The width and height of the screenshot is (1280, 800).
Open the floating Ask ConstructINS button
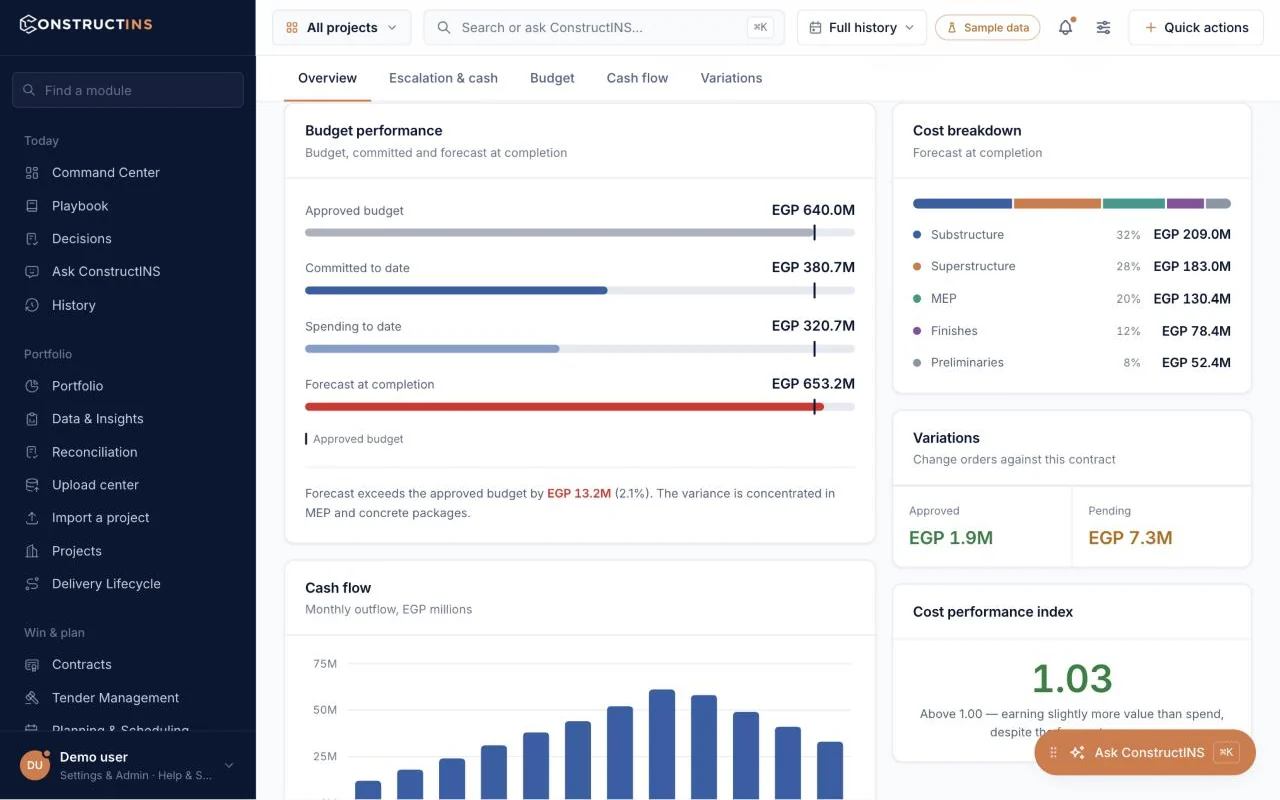pos(1145,752)
